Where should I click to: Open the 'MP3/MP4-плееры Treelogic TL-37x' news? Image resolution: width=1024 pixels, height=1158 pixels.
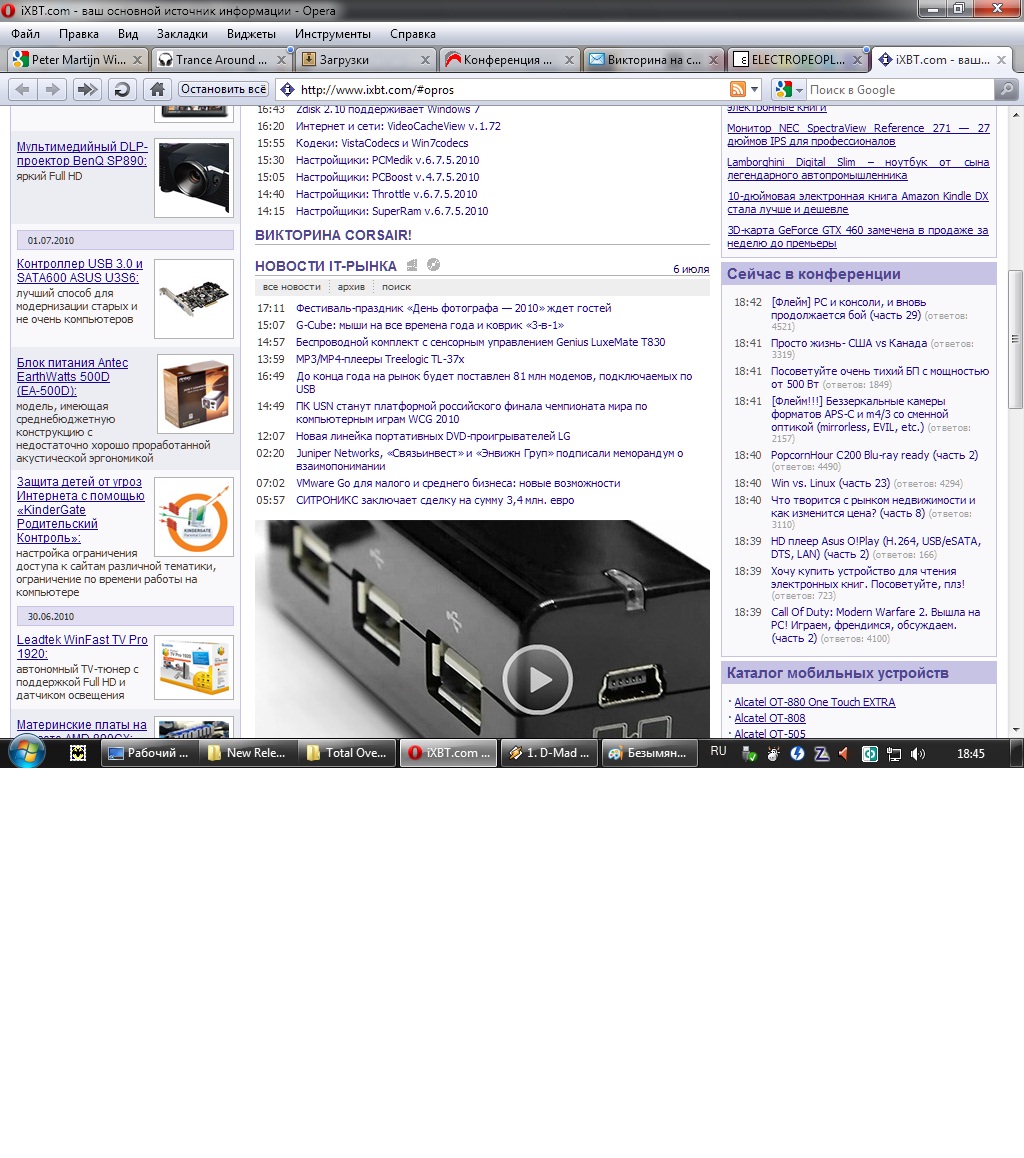379,359
